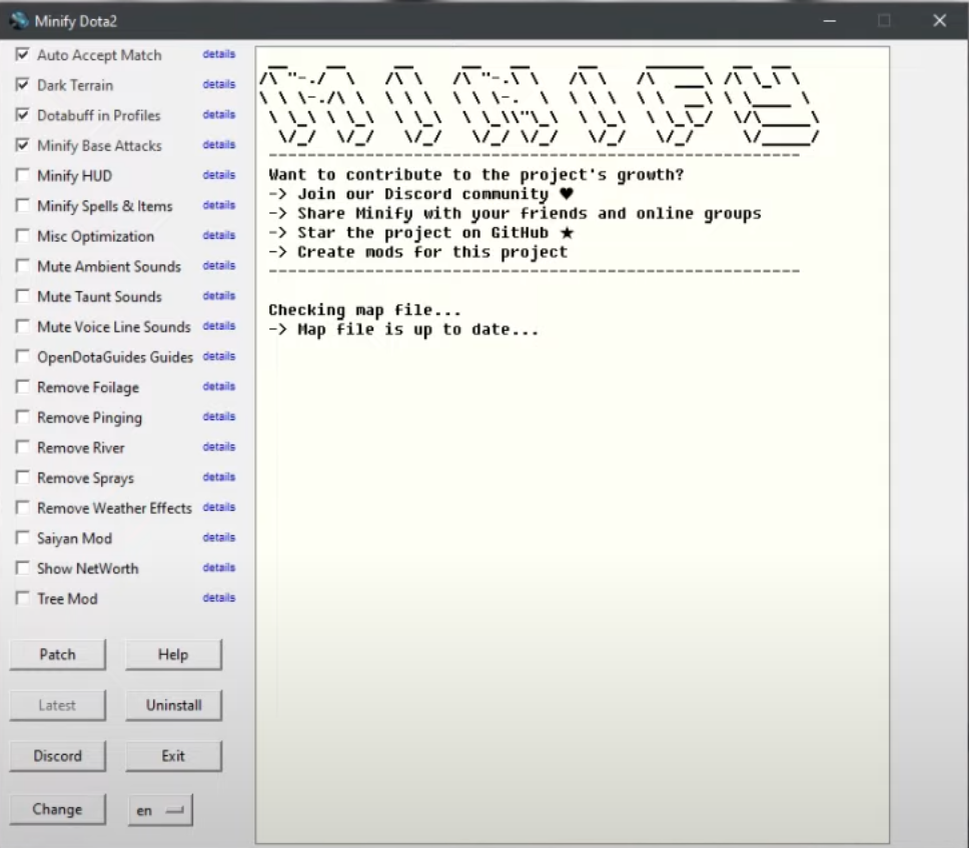Check Remove Foilage option
969x848 pixels.
click(22, 387)
